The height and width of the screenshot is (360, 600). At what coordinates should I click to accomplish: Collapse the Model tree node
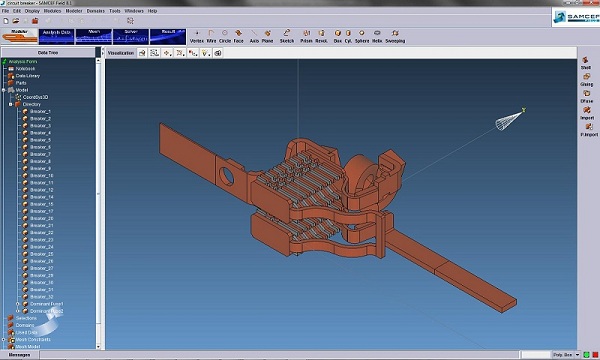tap(3, 90)
